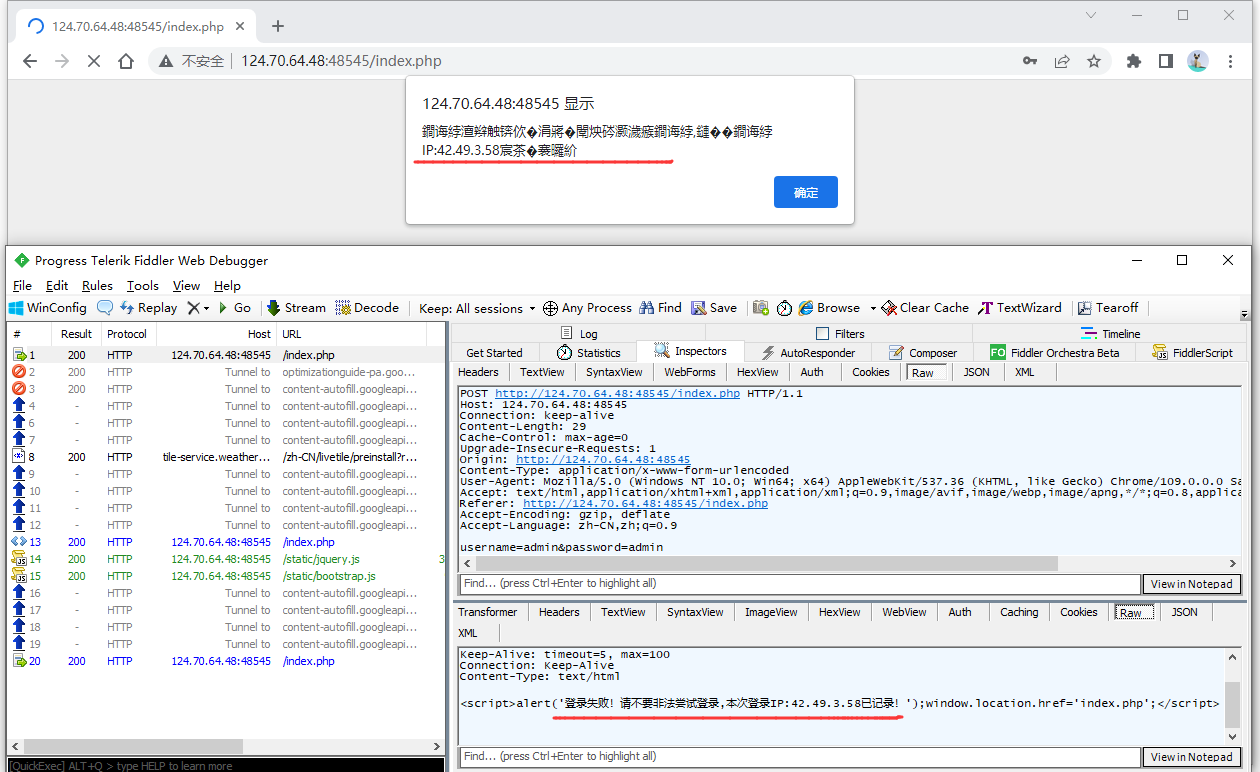Open the Keep: All sessions dropdown

click(x=477, y=308)
